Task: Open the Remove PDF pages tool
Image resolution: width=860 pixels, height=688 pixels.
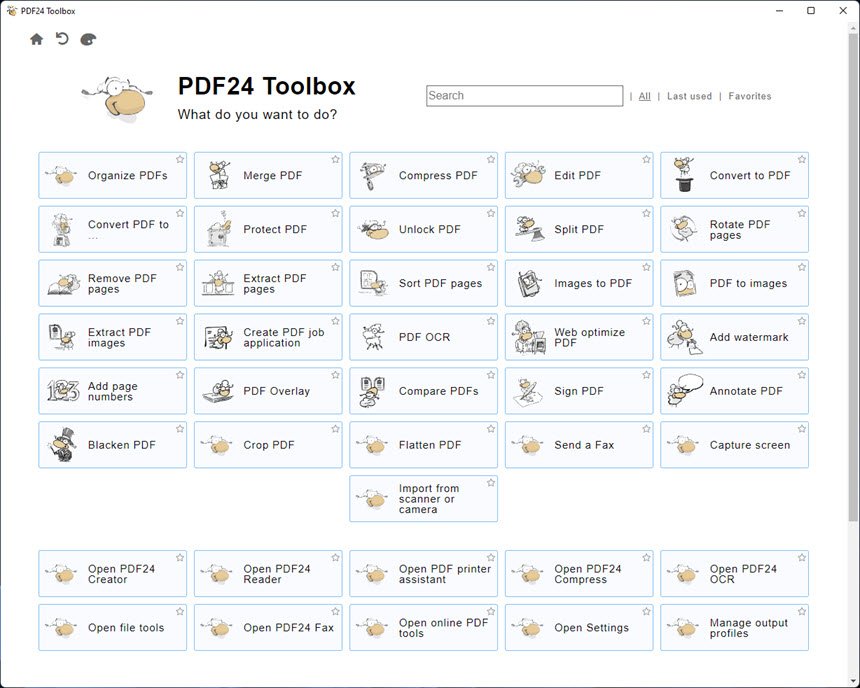Action: (x=112, y=283)
